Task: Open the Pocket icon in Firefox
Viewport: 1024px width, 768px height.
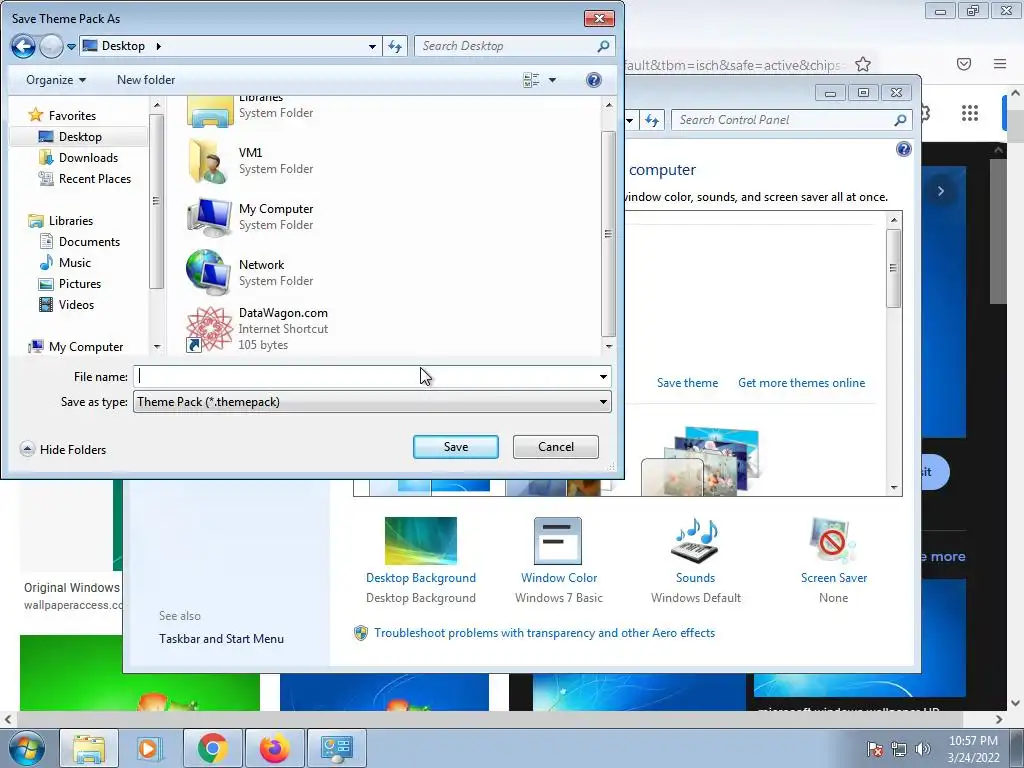Action: point(964,64)
